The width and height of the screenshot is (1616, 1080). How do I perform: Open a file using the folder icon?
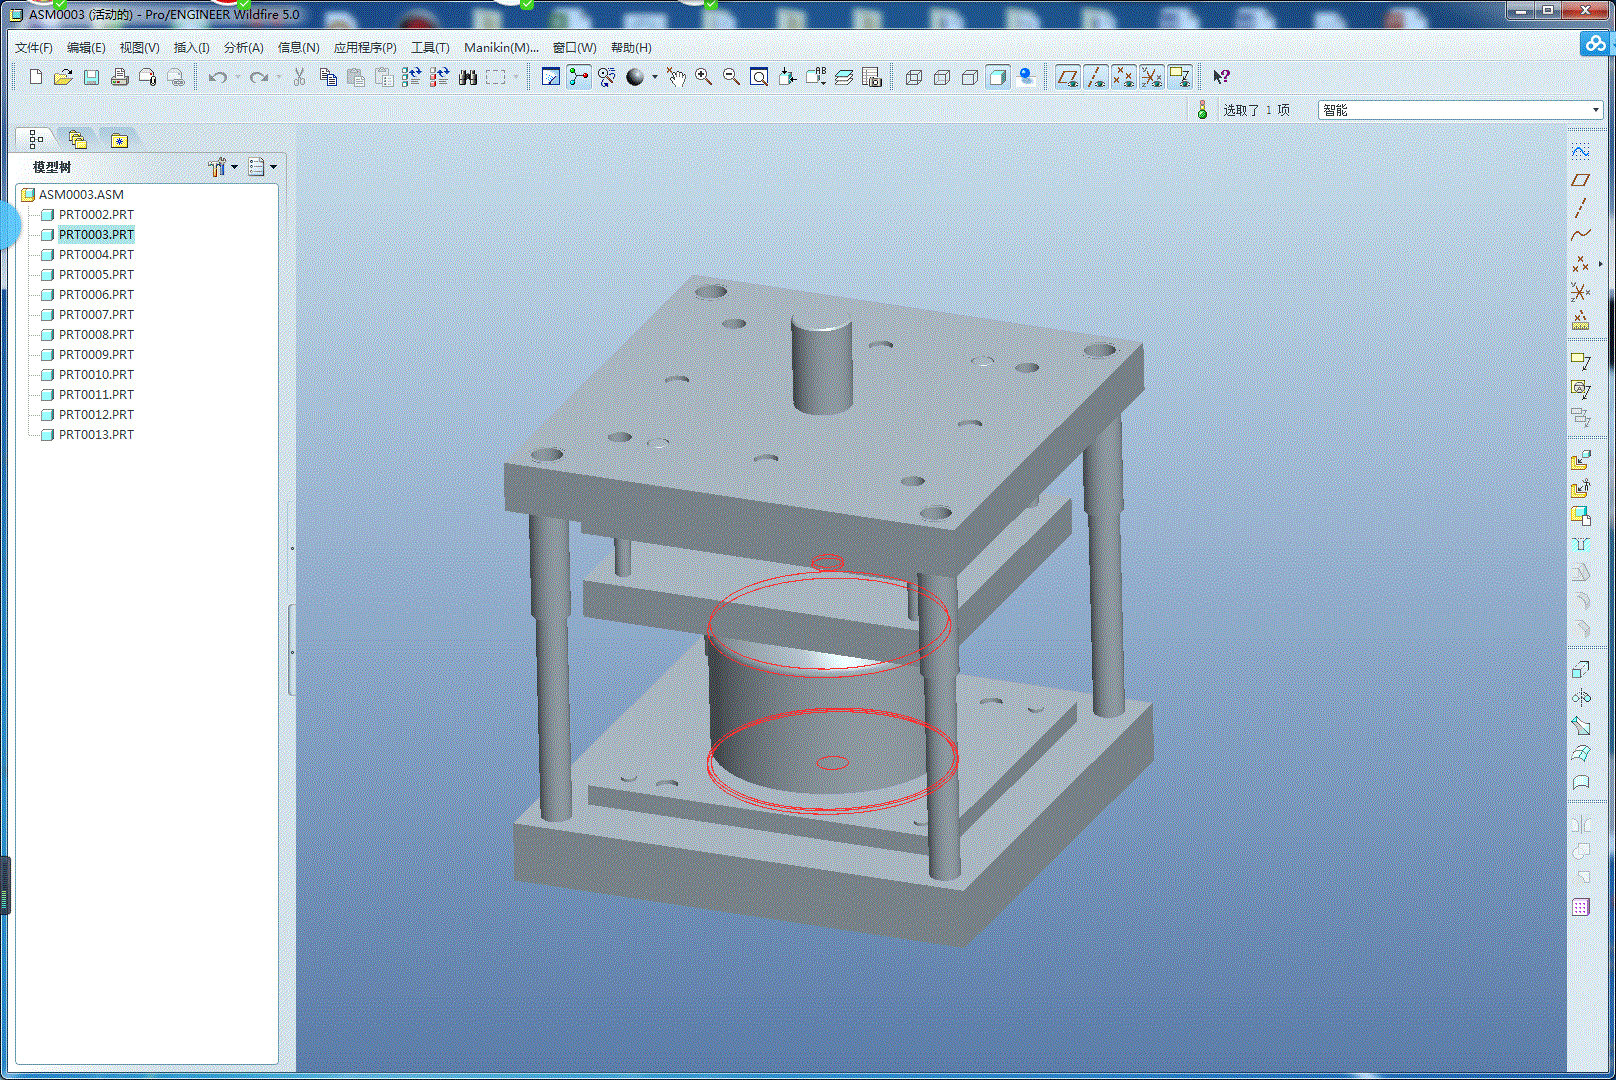point(63,77)
